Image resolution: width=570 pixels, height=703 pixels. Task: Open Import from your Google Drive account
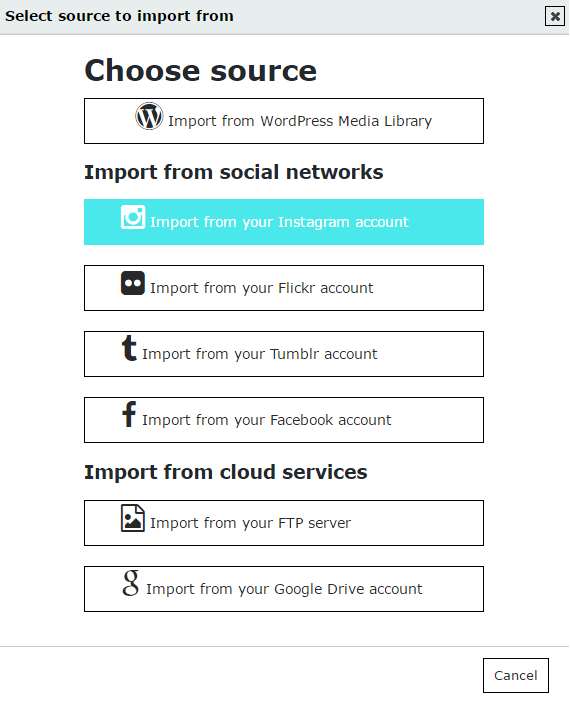[x=284, y=589]
